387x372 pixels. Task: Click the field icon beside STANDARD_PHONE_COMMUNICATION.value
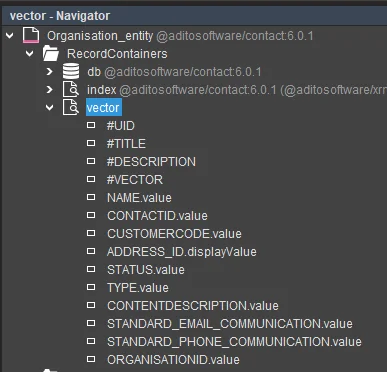pos(91,341)
